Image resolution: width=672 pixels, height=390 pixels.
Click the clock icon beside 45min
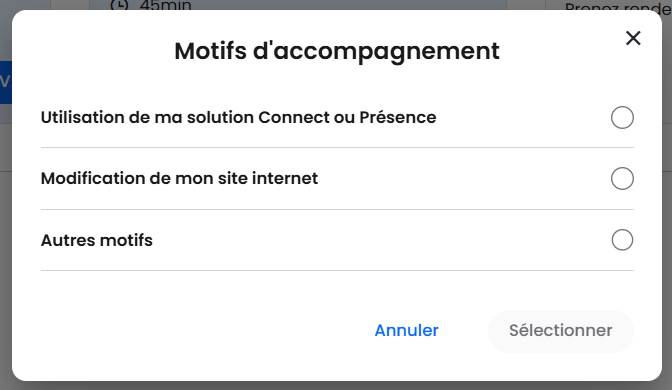point(119,5)
